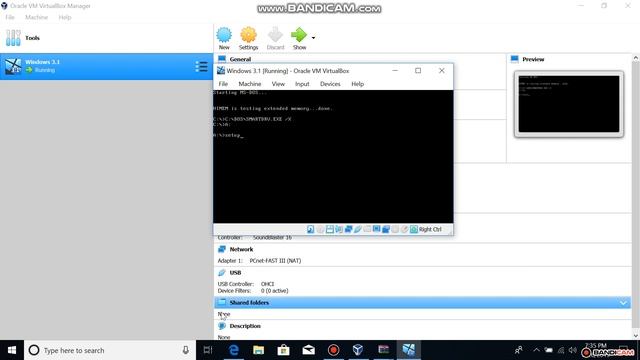Click the floppy disk icon in the VM status bar

pos(330,229)
